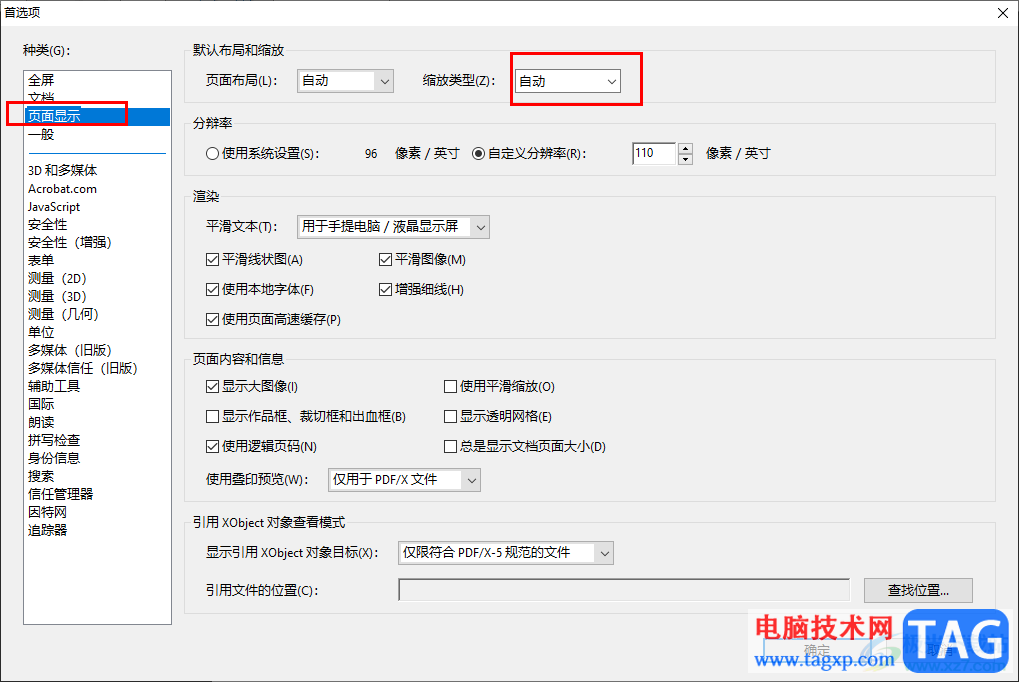Open 页面布局 dropdown
The width and height of the screenshot is (1019, 682).
[x=345, y=81]
